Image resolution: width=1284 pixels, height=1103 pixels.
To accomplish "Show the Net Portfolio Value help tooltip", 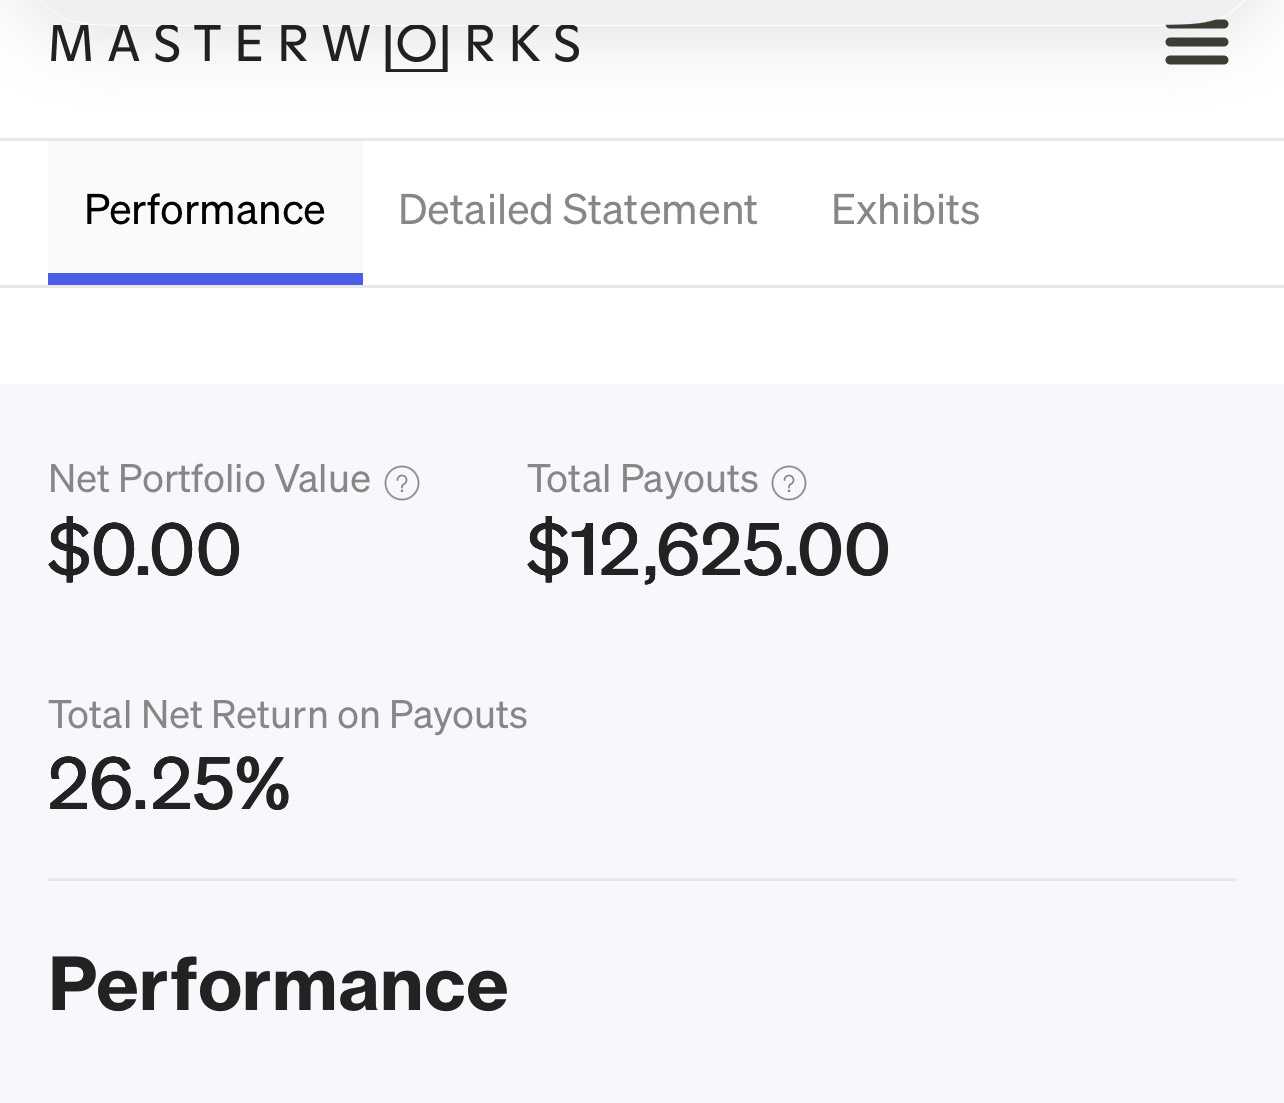I will tap(402, 483).
